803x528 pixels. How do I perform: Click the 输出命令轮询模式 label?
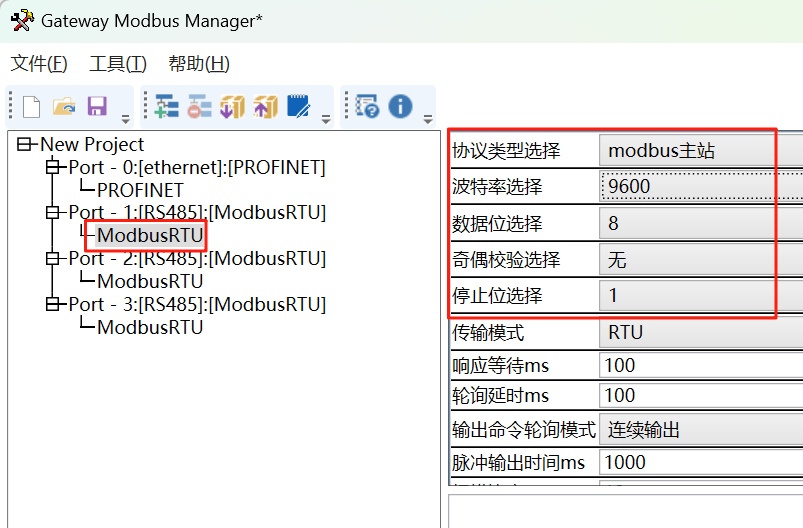tap(524, 430)
